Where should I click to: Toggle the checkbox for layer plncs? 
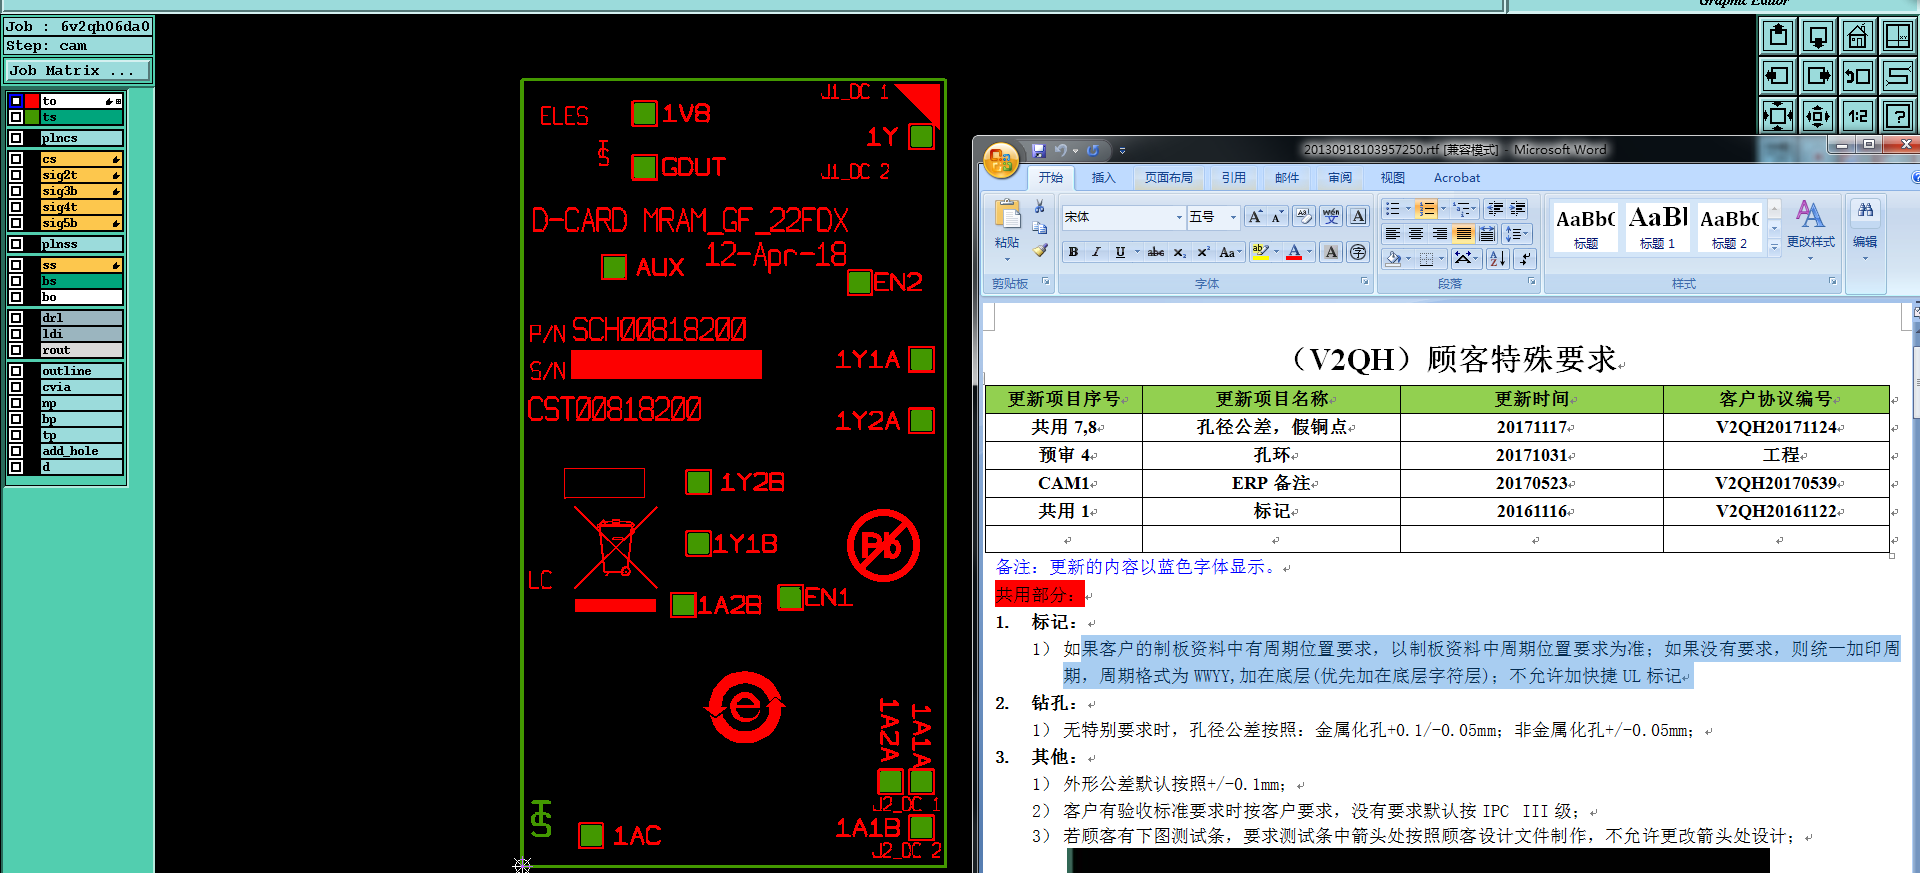16,138
